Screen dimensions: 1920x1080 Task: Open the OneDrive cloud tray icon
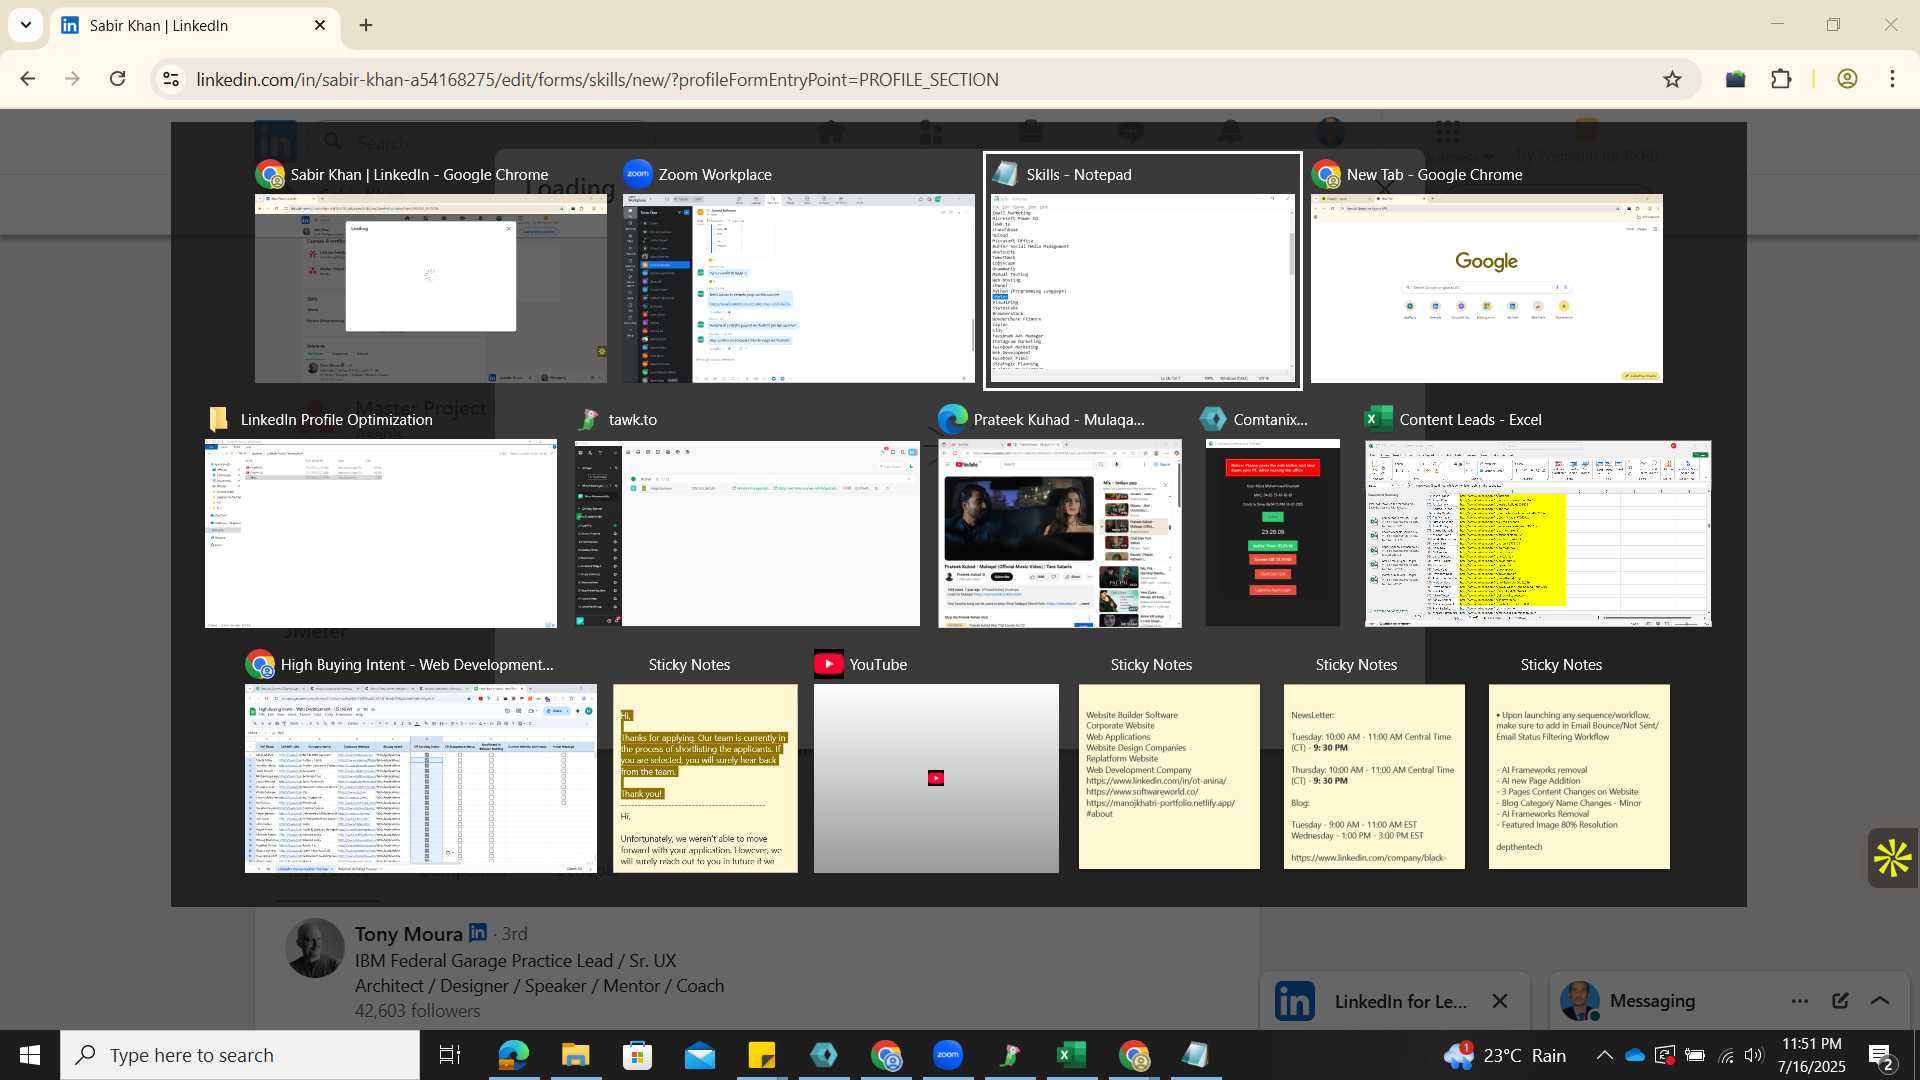1635,1055
